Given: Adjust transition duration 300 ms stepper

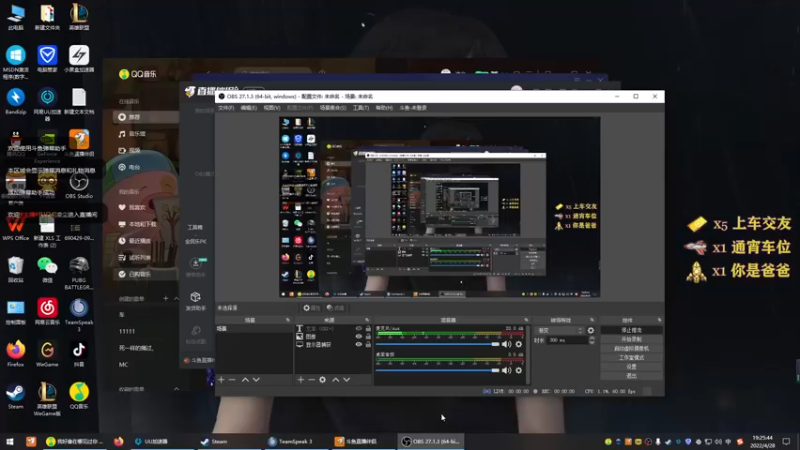Looking at the screenshot, I should pos(592,340).
